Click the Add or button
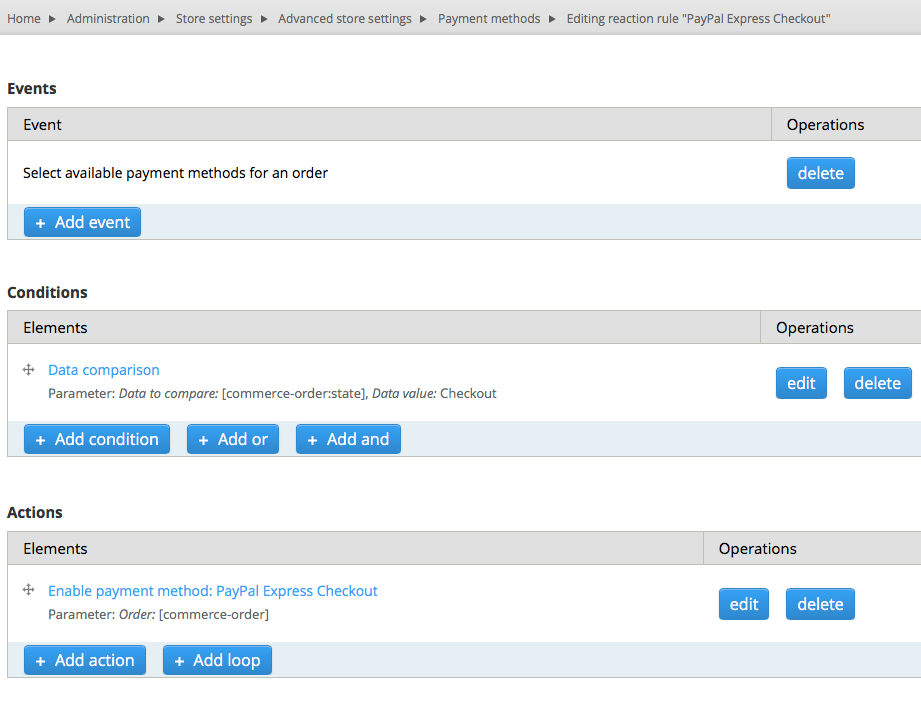The height and width of the screenshot is (719, 921). (x=233, y=439)
